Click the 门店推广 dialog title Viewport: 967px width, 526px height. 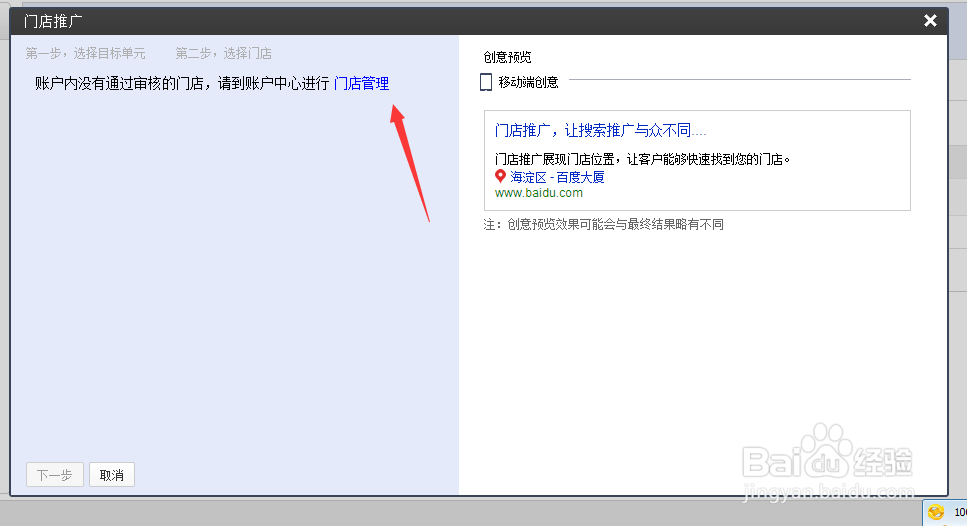[53, 22]
